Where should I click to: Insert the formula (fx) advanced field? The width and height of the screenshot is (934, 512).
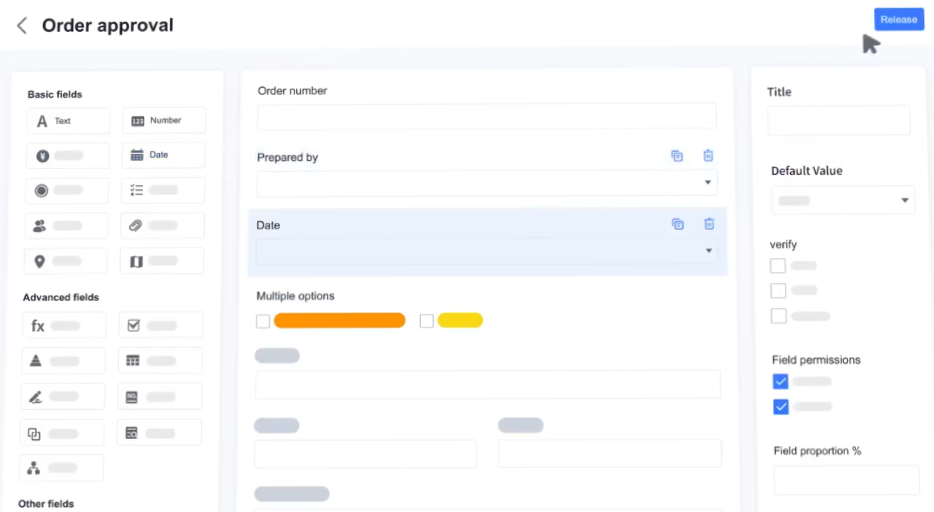tap(64, 326)
